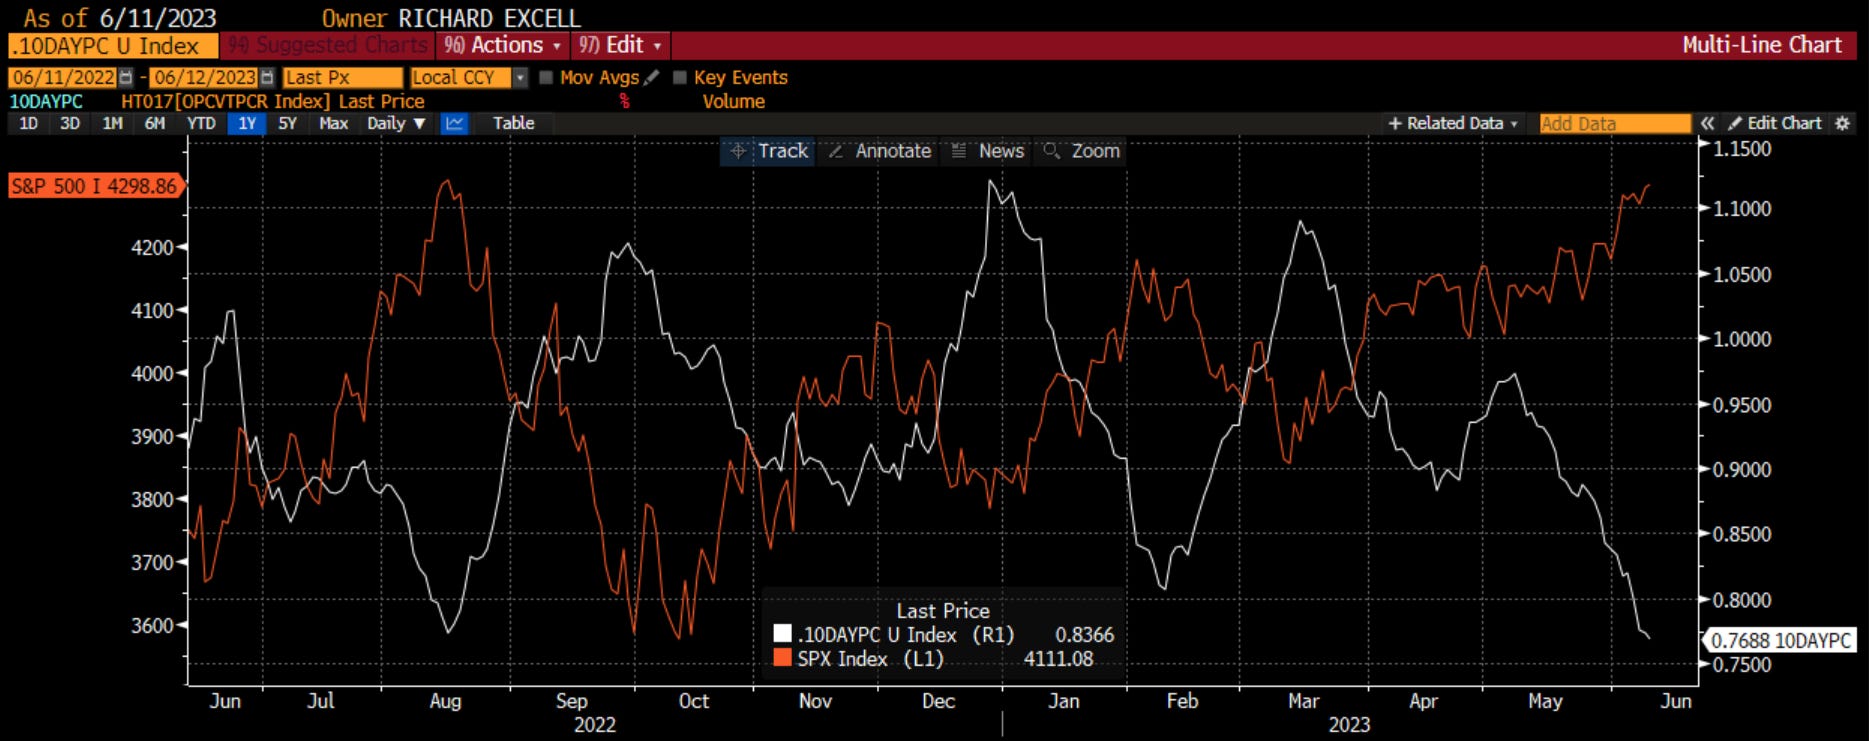Click HT017[OPCVTPCR Index] Last Price text
The width and height of the screenshot is (1869, 741).
click(x=273, y=101)
